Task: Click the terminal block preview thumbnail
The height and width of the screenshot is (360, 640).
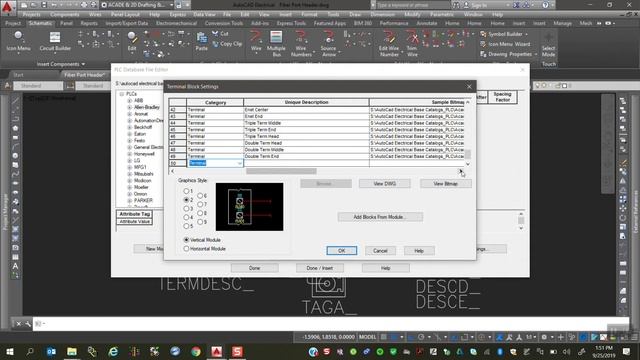Action: [249, 207]
